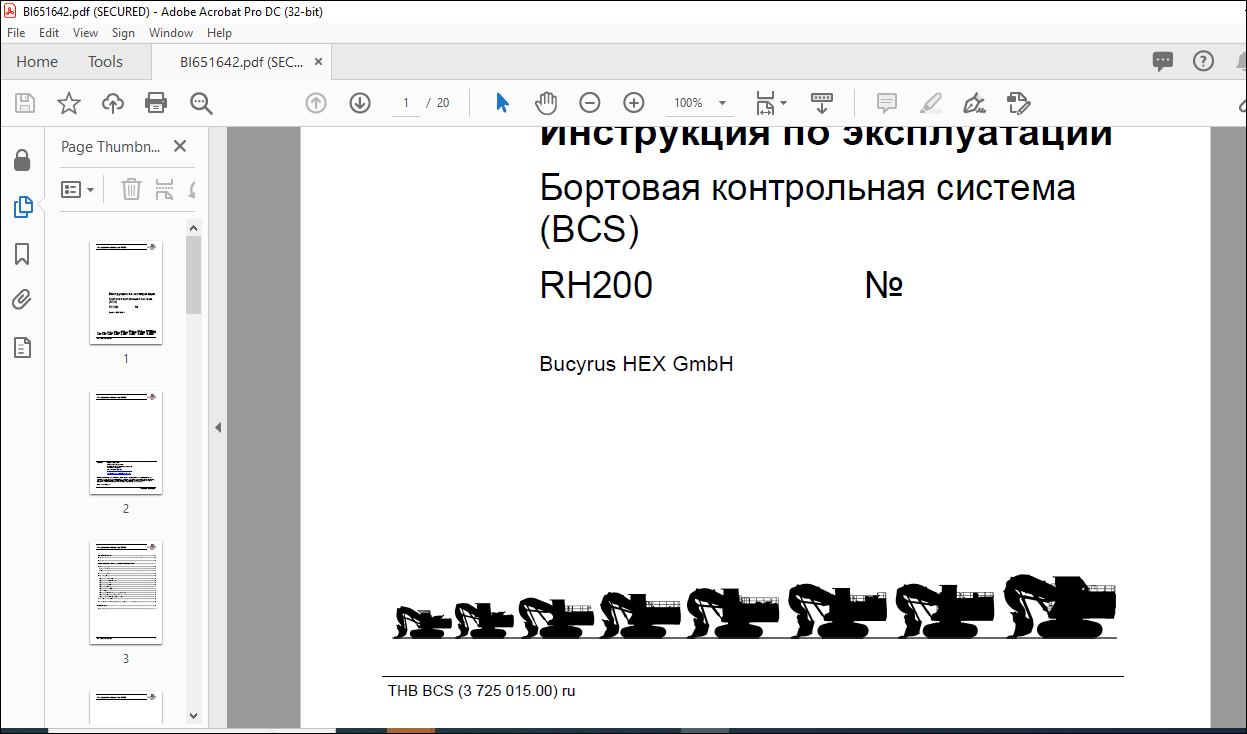Open the Find text magnifier icon
1247x734 pixels.
[201, 103]
